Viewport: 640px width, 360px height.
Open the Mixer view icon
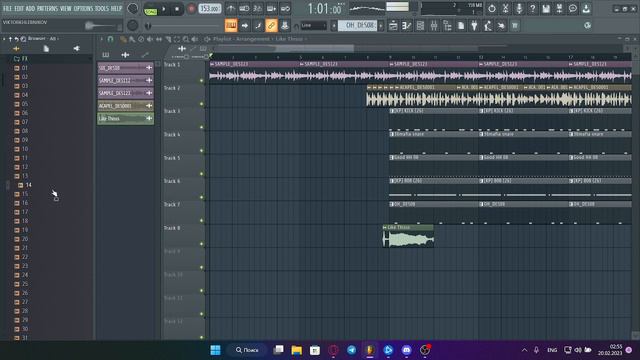(434, 26)
